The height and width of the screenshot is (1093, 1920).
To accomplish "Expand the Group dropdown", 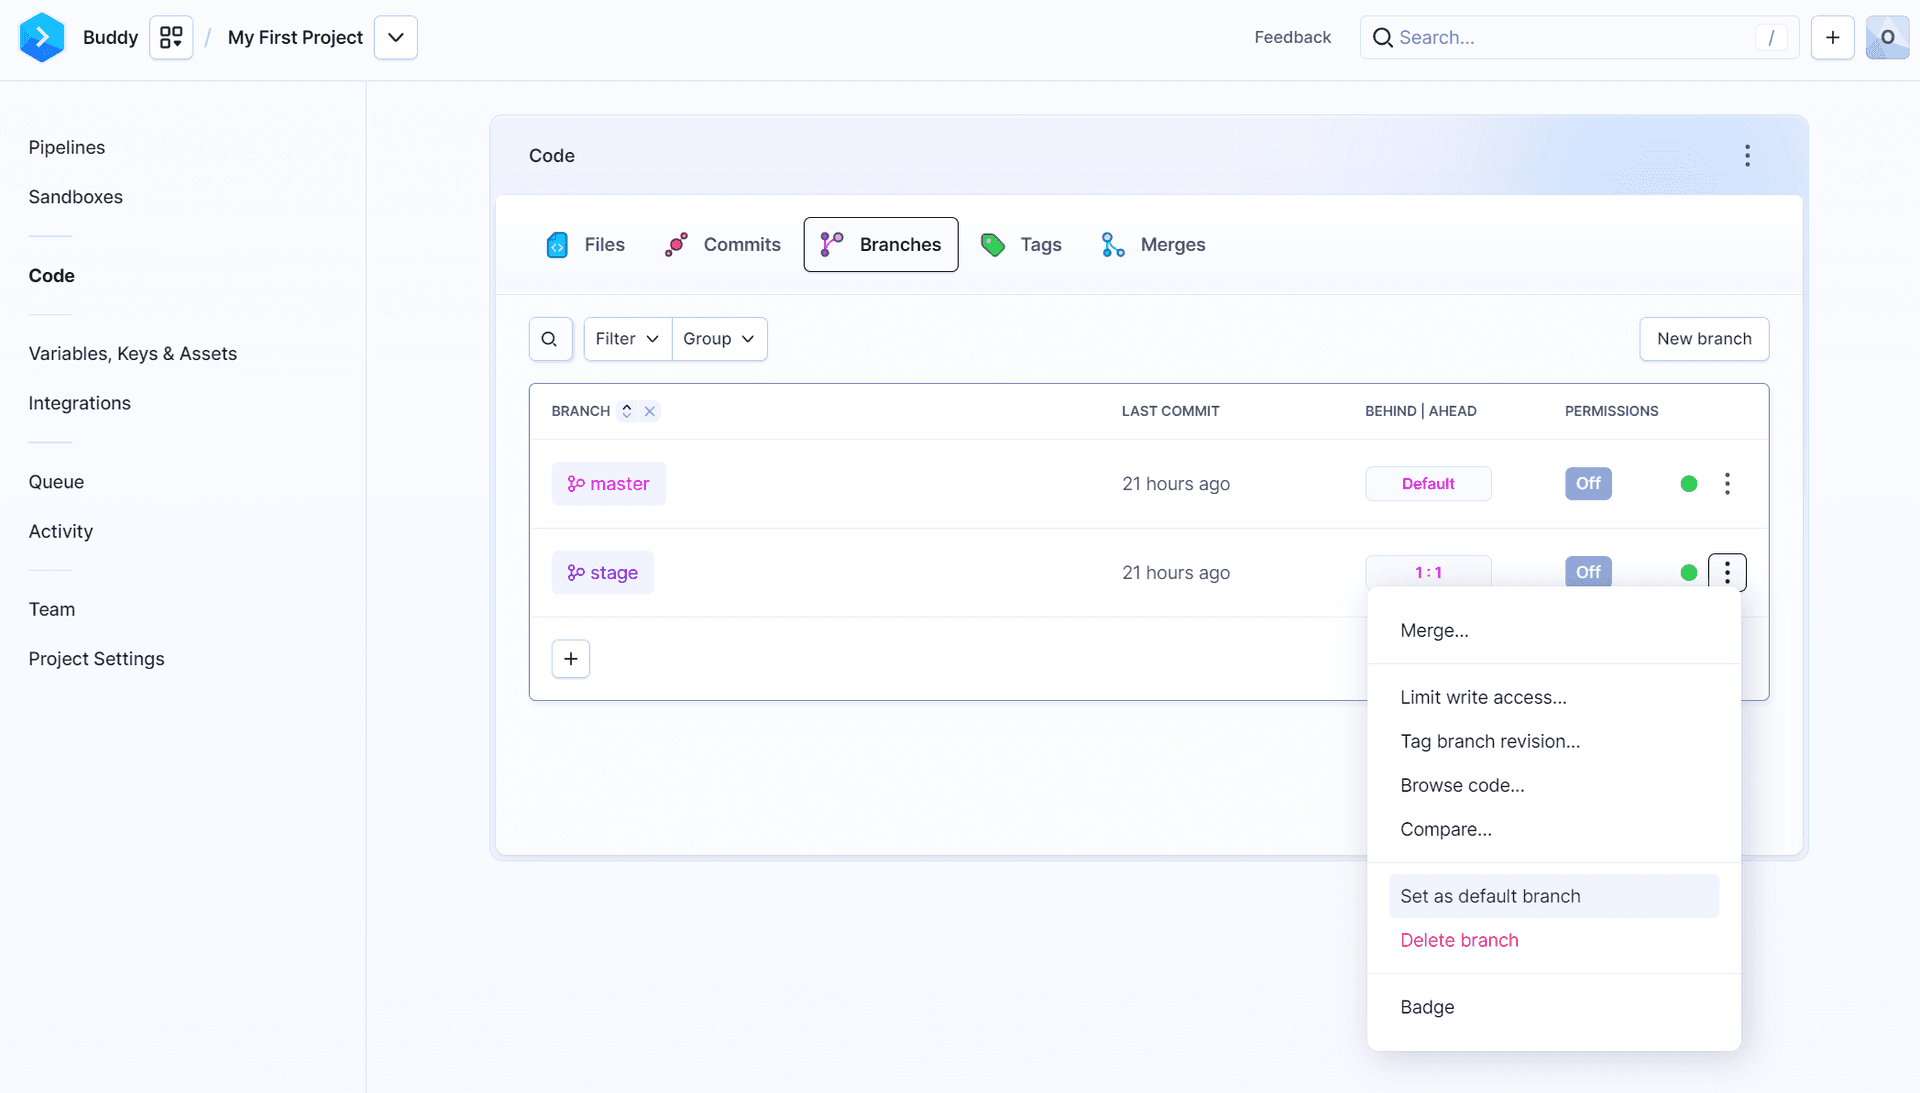I will [x=717, y=339].
